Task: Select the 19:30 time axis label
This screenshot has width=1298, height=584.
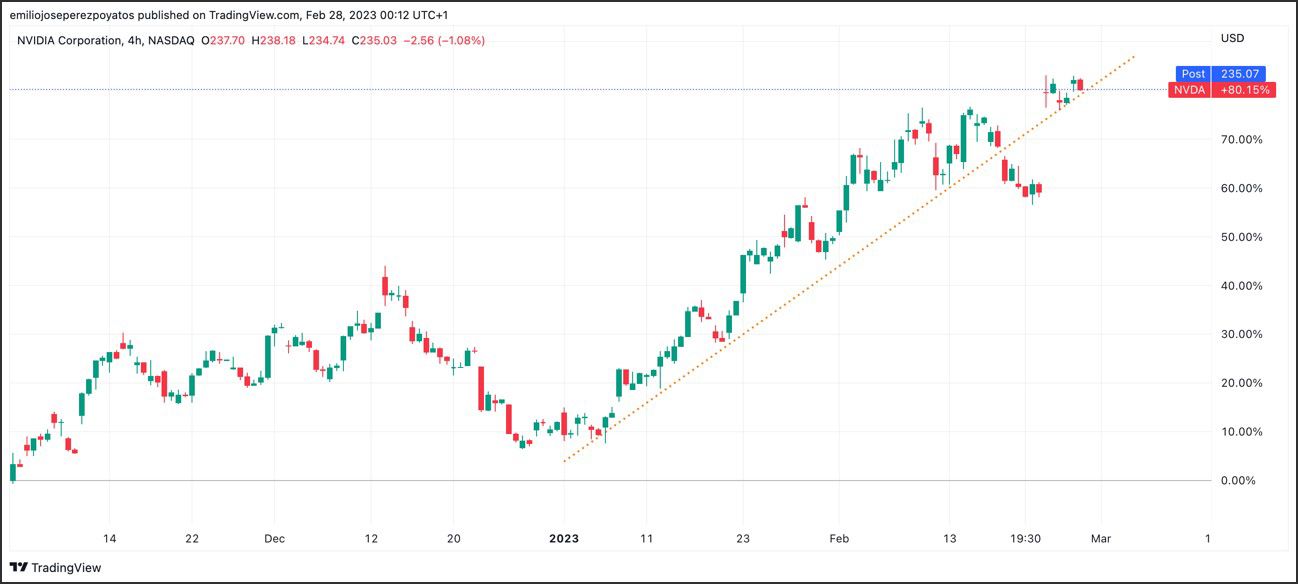Action: pos(1027,538)
